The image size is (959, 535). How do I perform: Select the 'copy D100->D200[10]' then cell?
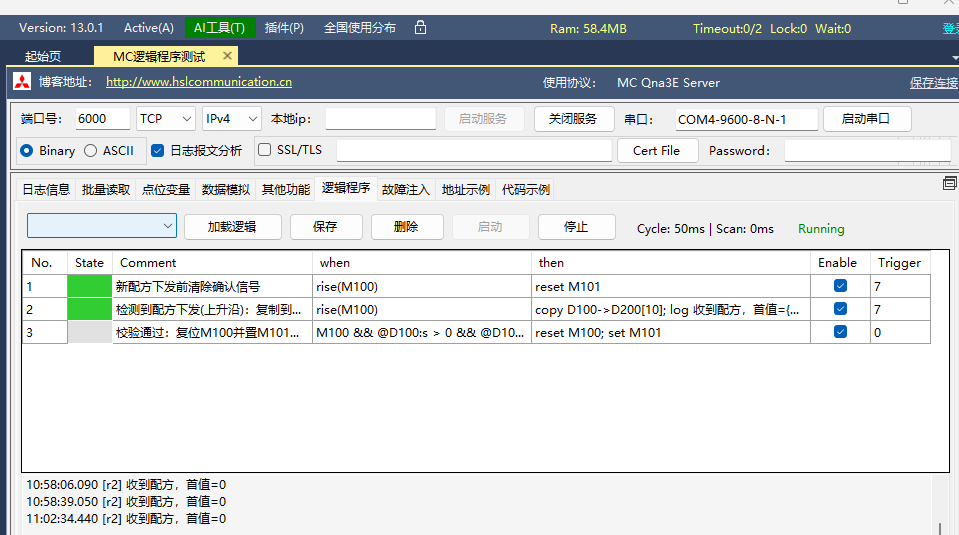[x=671, y=309]
